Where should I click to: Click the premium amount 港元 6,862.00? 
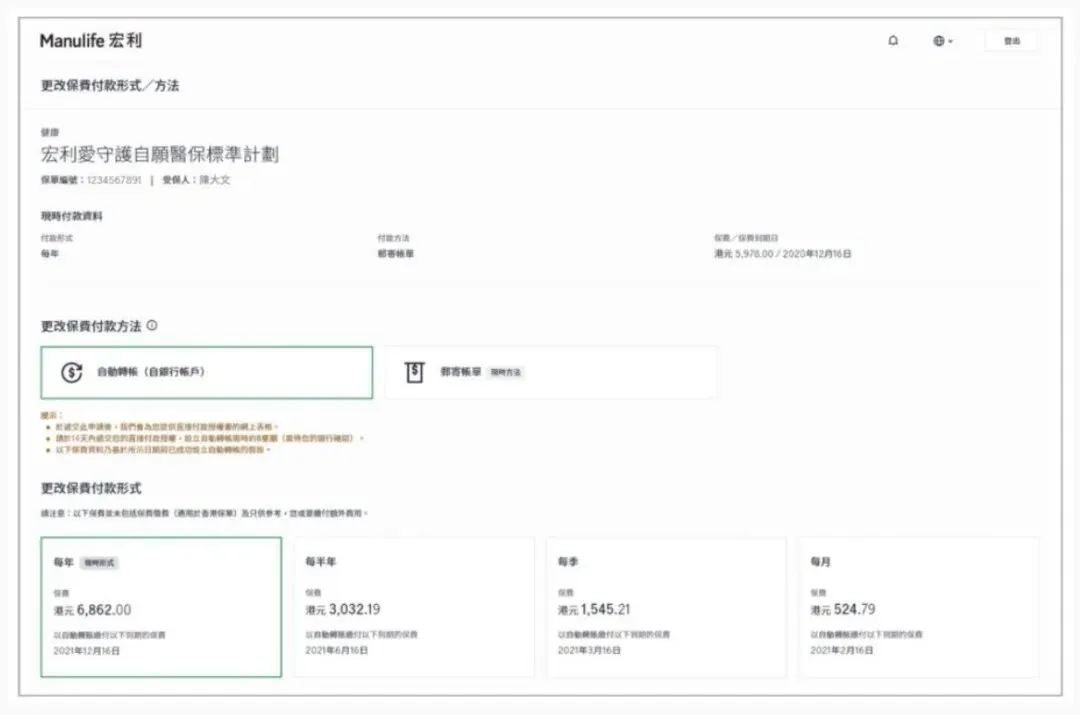point(92,610)
